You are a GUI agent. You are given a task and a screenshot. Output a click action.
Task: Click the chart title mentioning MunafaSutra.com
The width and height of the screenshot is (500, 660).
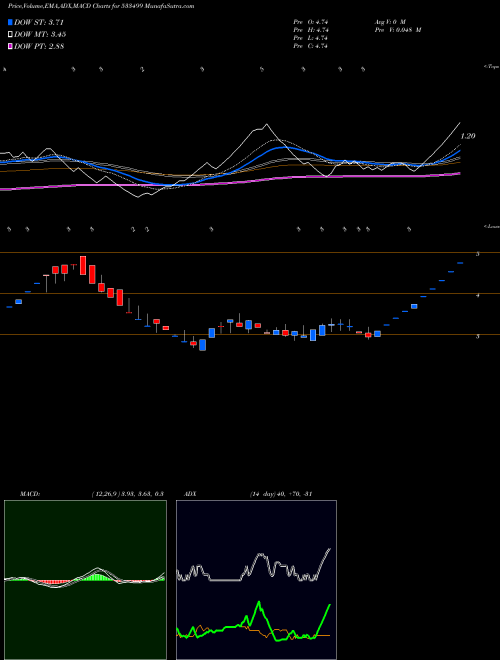[101, 6]
